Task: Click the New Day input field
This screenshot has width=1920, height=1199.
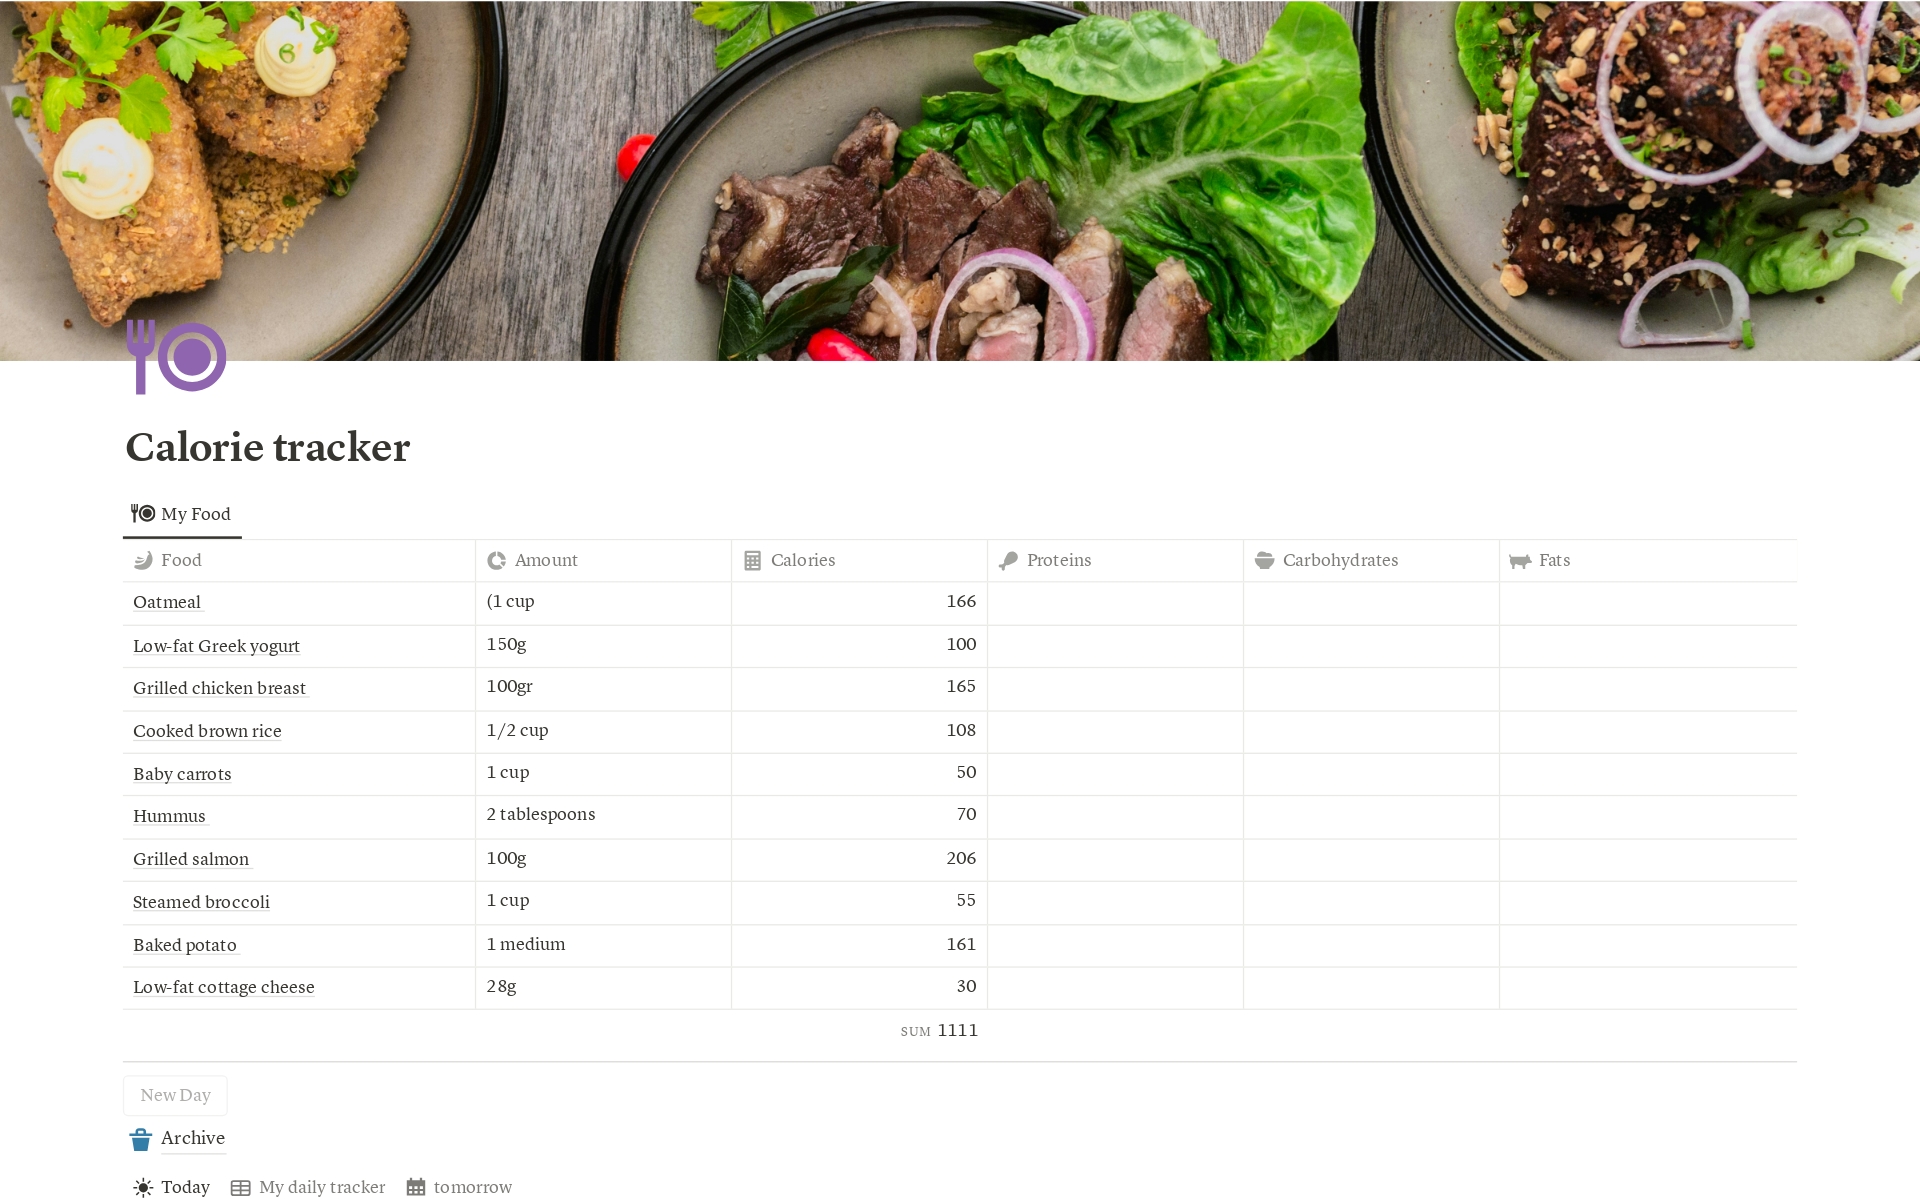Action: click(173, 1094)
